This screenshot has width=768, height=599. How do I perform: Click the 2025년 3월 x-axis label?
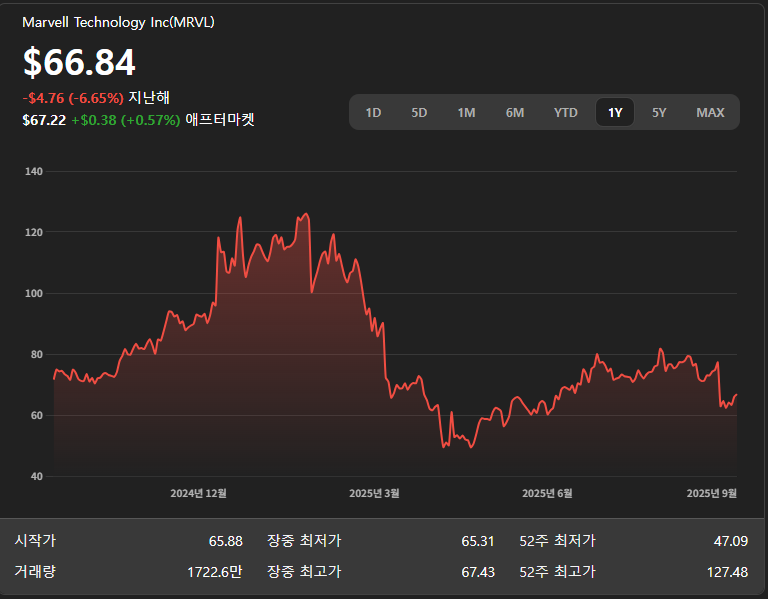point(374,493)
